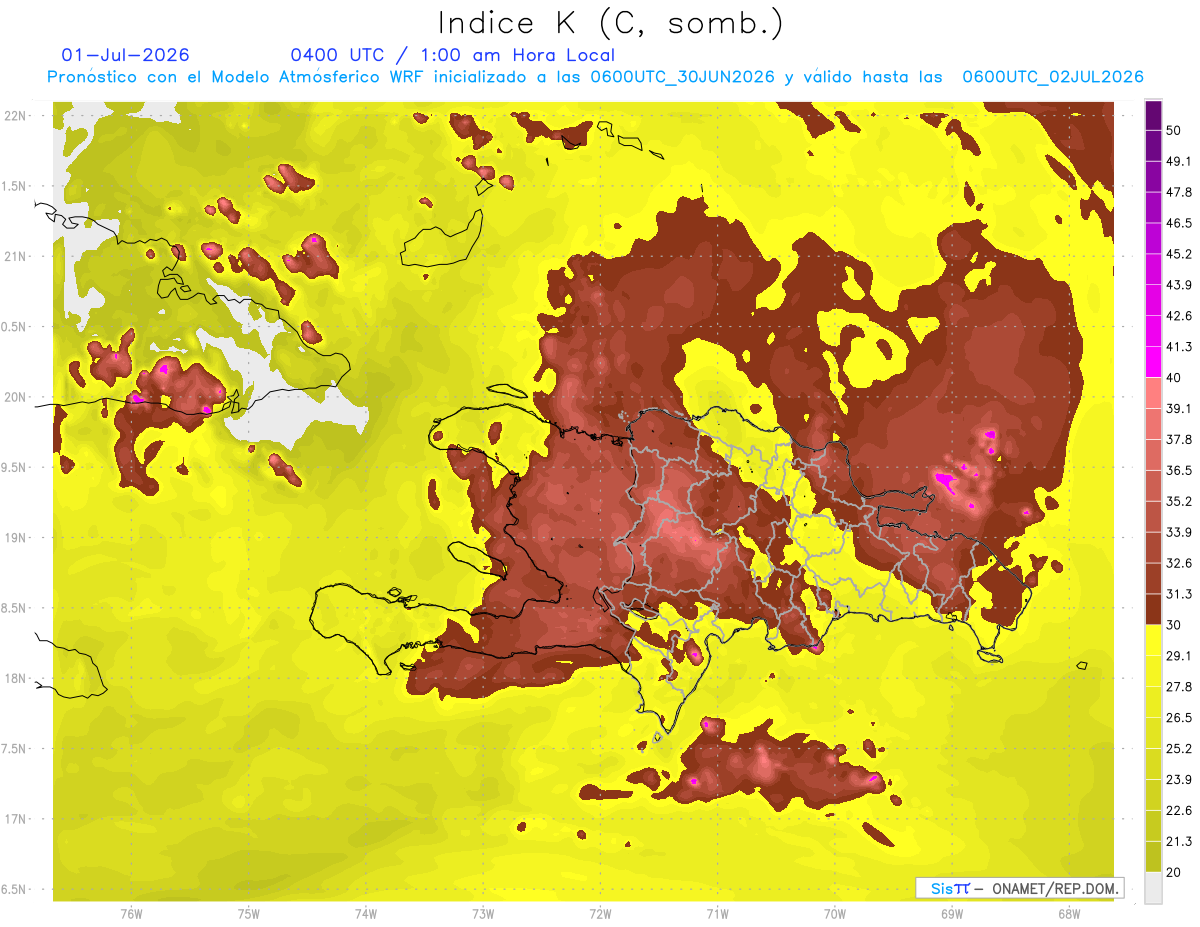Click the colorbar value '46.5'
Viewport: 1200px width, 927px height.
(1178, 223)
